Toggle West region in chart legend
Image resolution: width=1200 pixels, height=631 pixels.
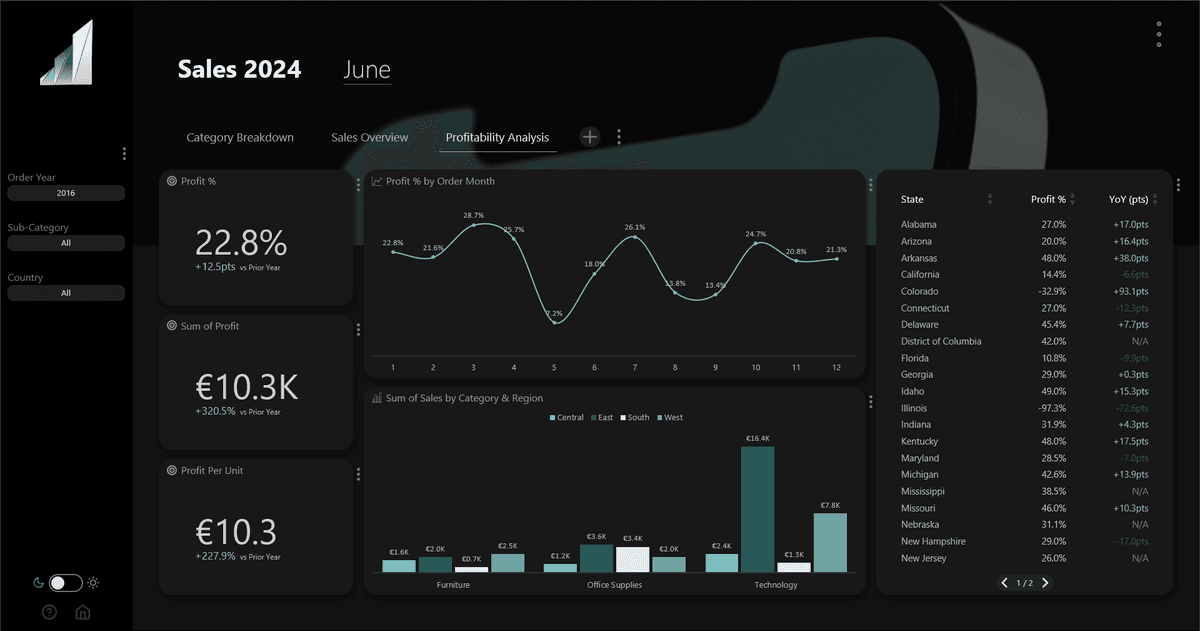click(x=669, y=417)
